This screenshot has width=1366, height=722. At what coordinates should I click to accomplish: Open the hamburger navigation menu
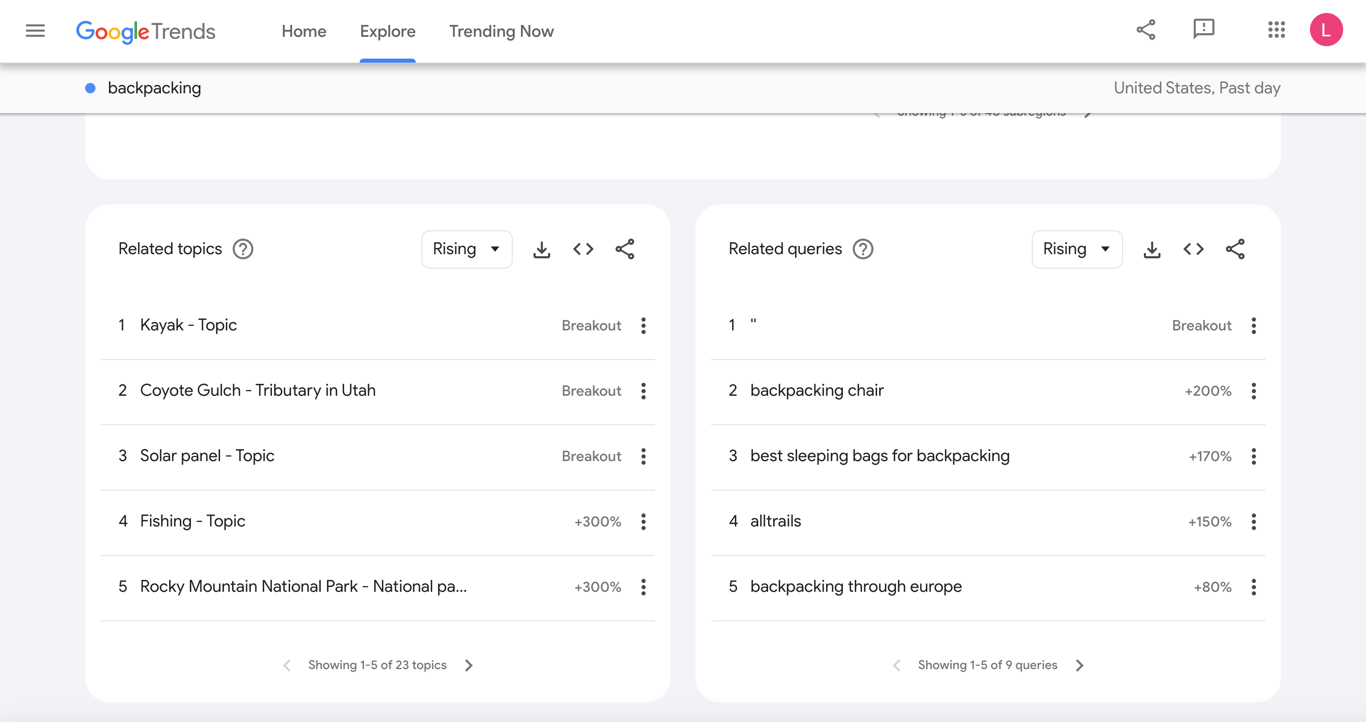[x=35, y=30]
